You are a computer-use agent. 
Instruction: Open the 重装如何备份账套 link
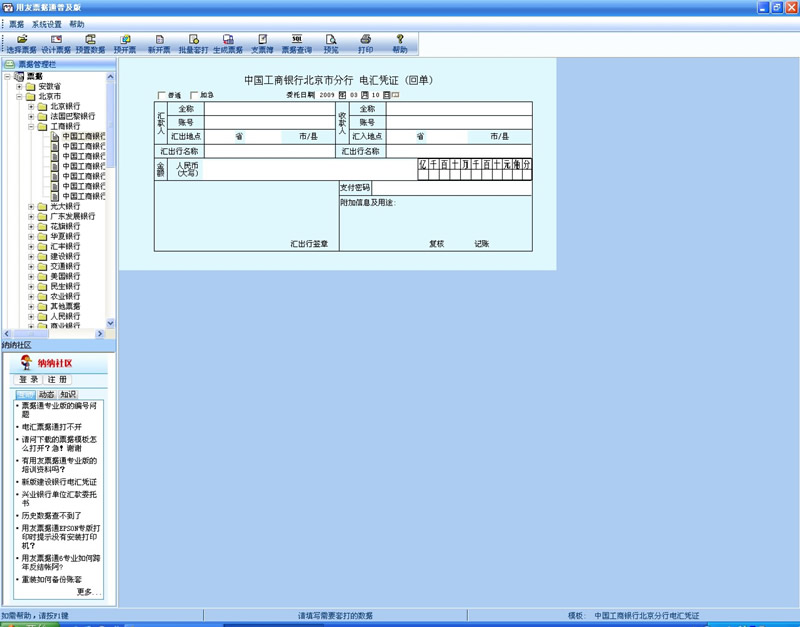[x=52, y=580]
